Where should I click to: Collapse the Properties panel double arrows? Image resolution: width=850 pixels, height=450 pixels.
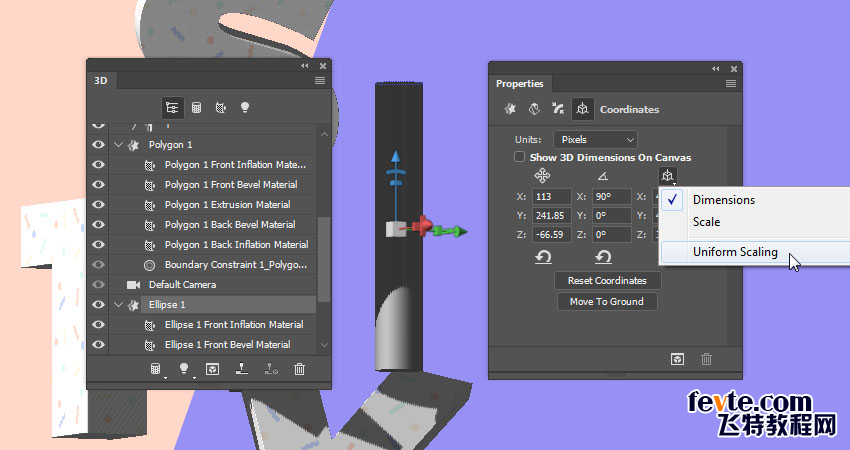(x=716, y=69)
